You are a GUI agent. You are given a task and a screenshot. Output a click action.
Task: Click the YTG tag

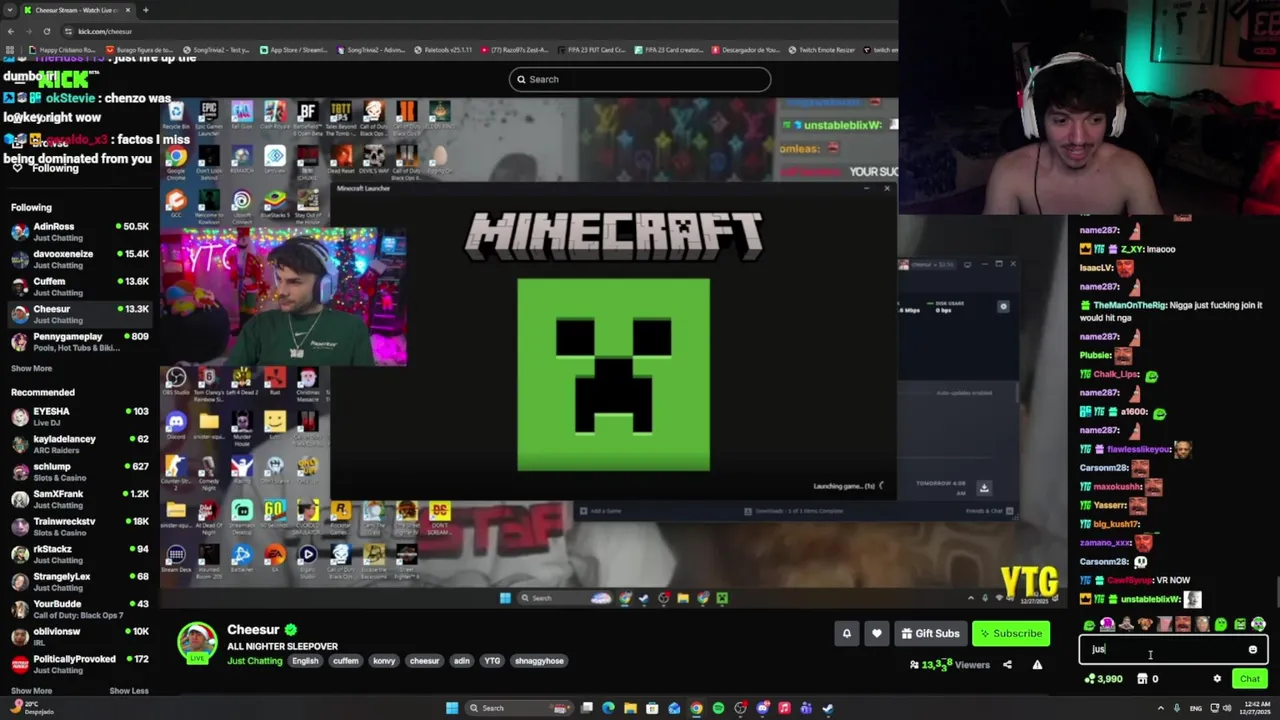click(x=492, y=661)
